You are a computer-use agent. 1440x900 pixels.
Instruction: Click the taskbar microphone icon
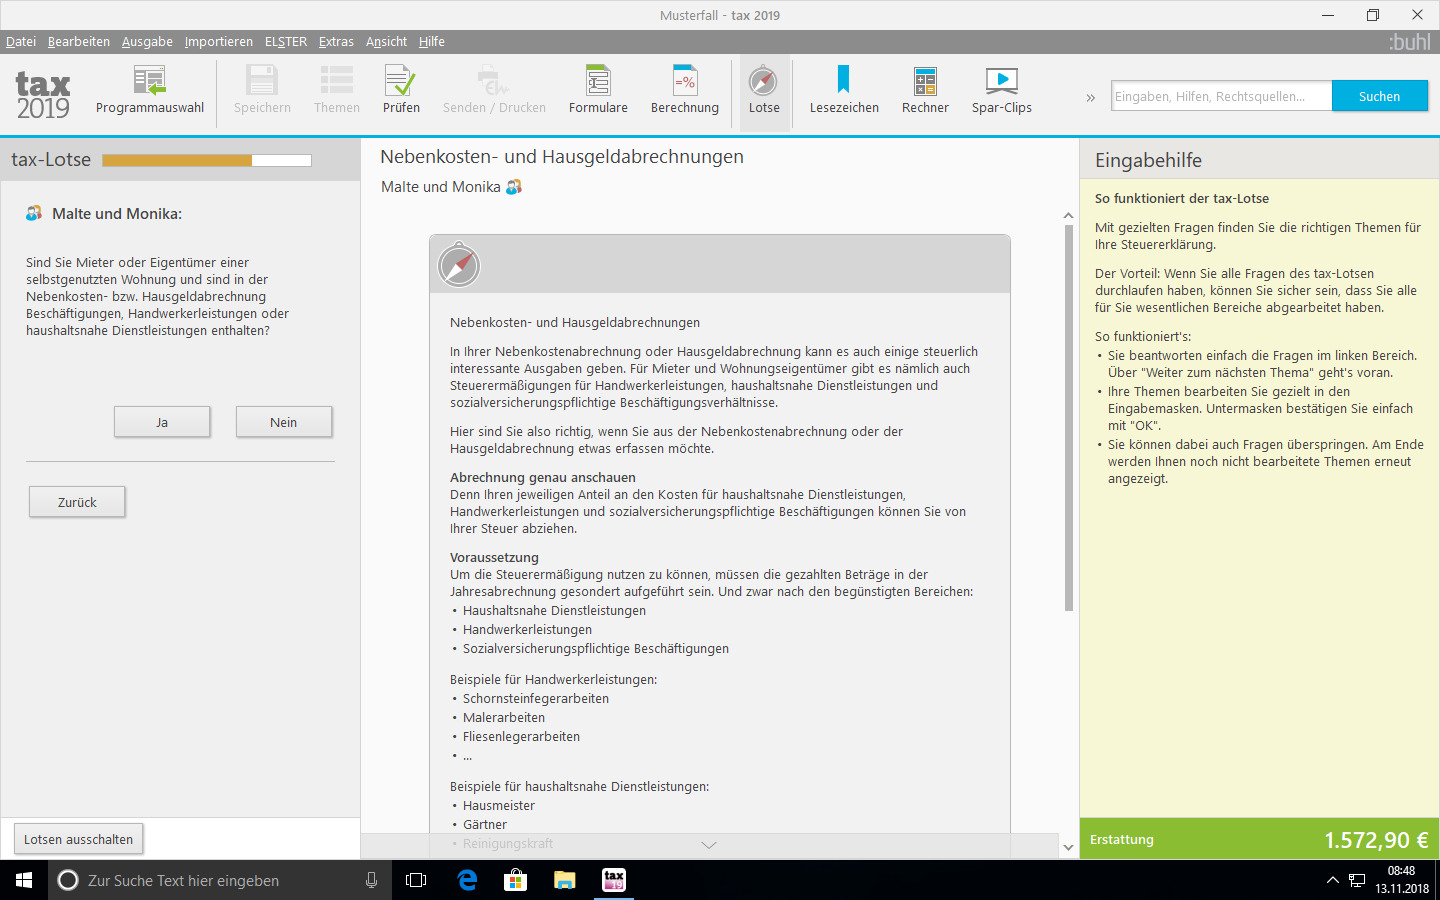tap(371, 880)
